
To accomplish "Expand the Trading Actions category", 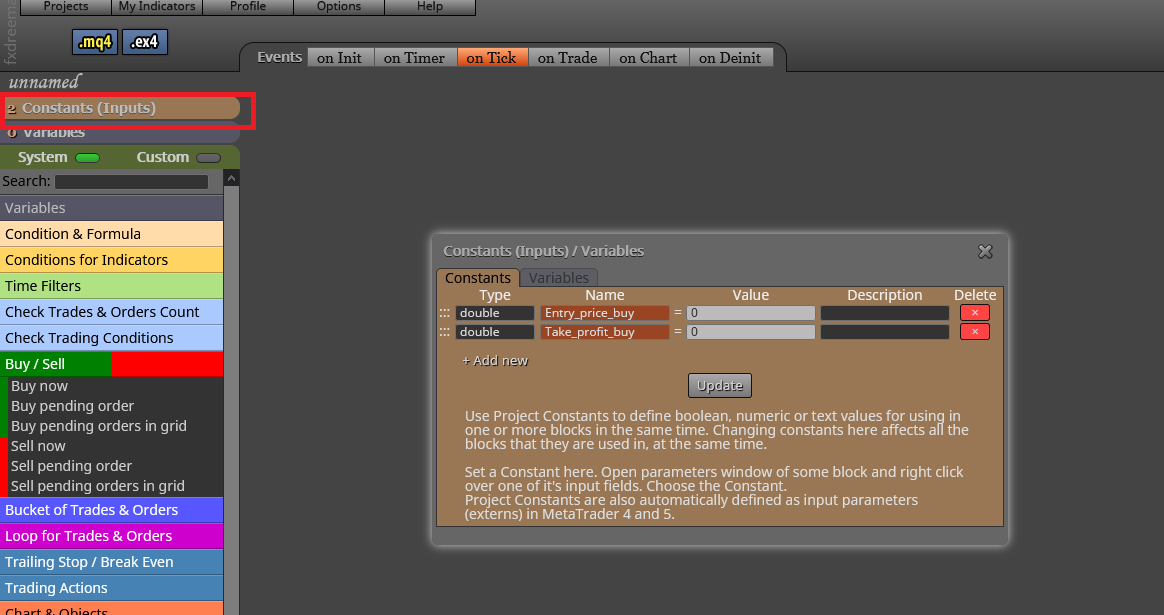I will [111, 588].
